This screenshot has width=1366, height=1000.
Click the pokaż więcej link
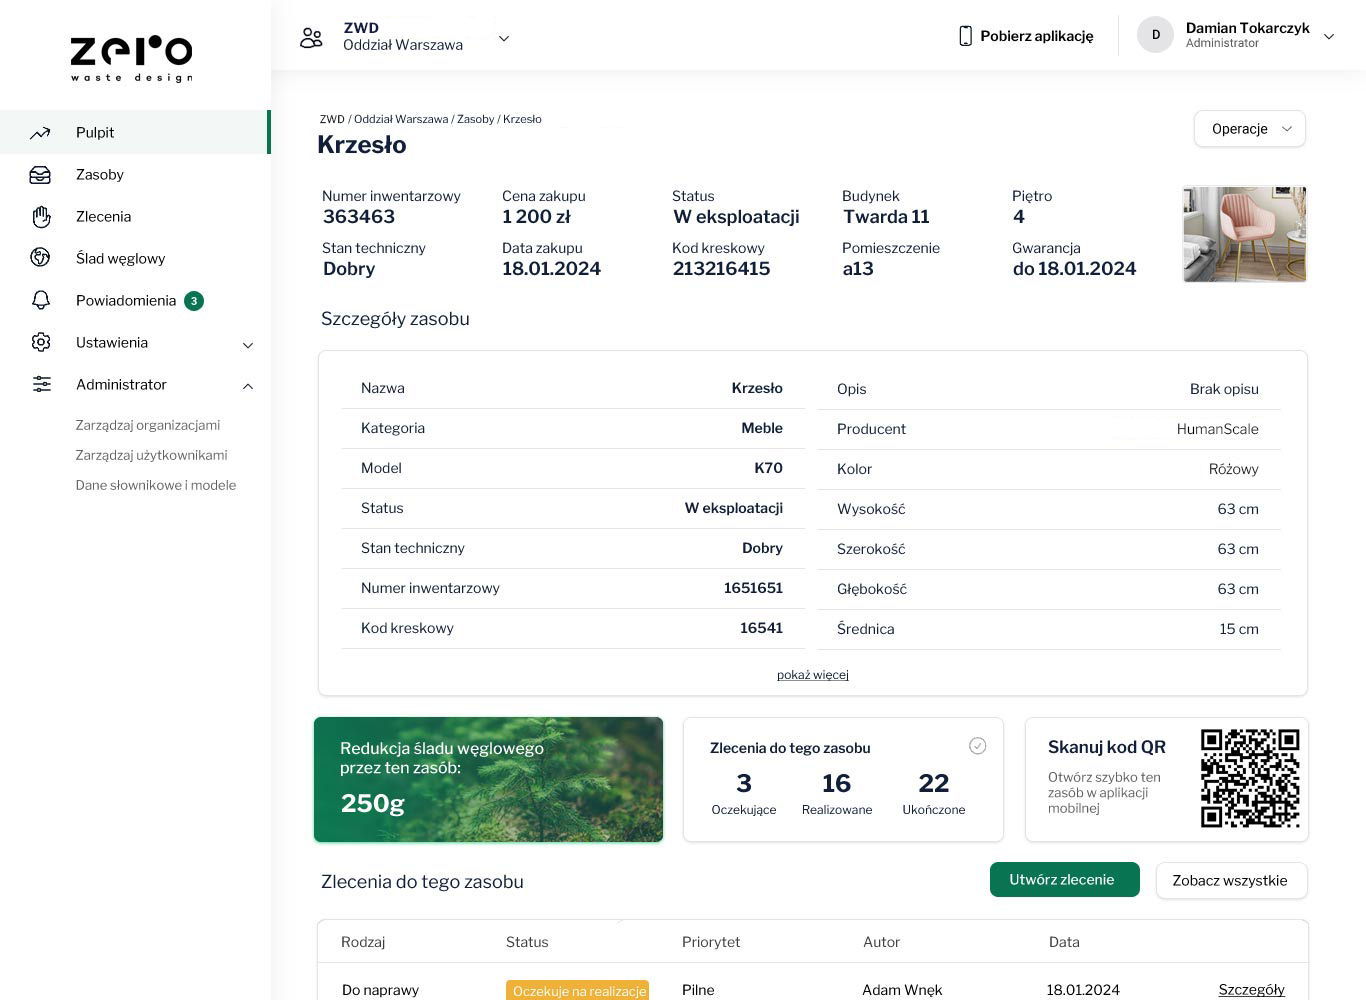813,675
